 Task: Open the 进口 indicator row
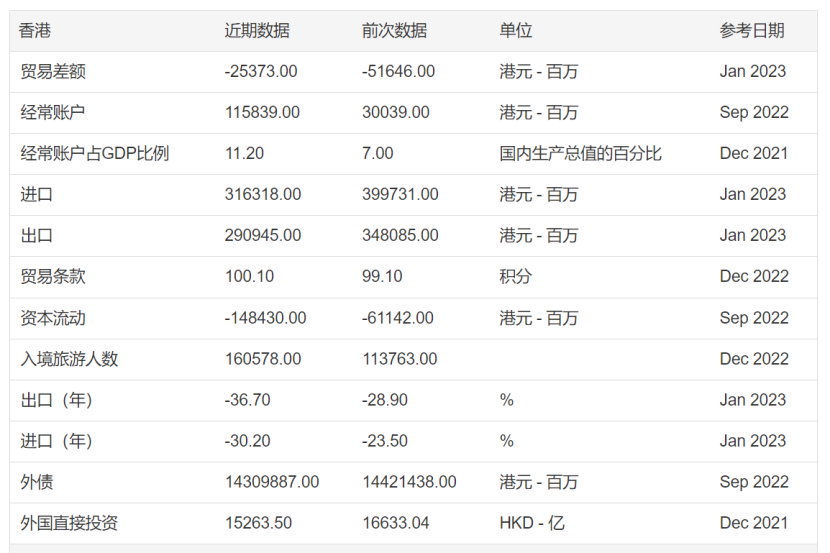pos(37,194)
